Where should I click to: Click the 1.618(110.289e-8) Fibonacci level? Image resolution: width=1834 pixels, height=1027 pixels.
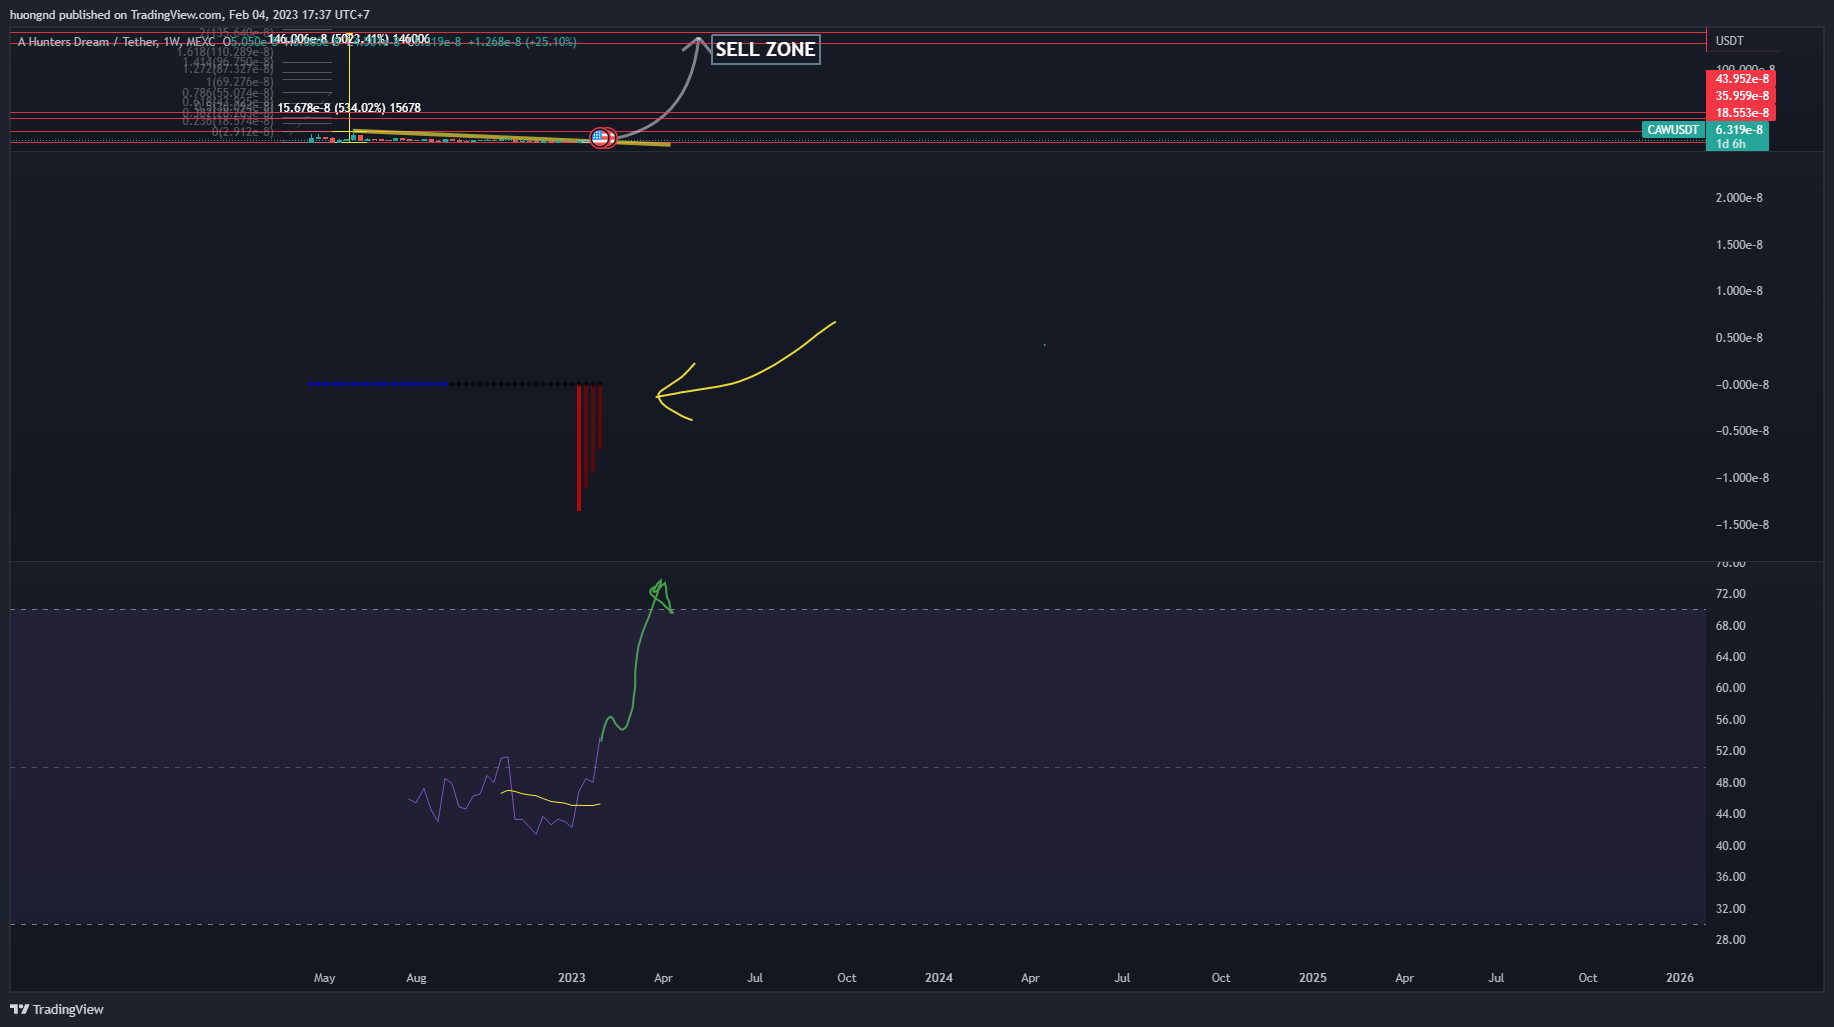[225, 51]
